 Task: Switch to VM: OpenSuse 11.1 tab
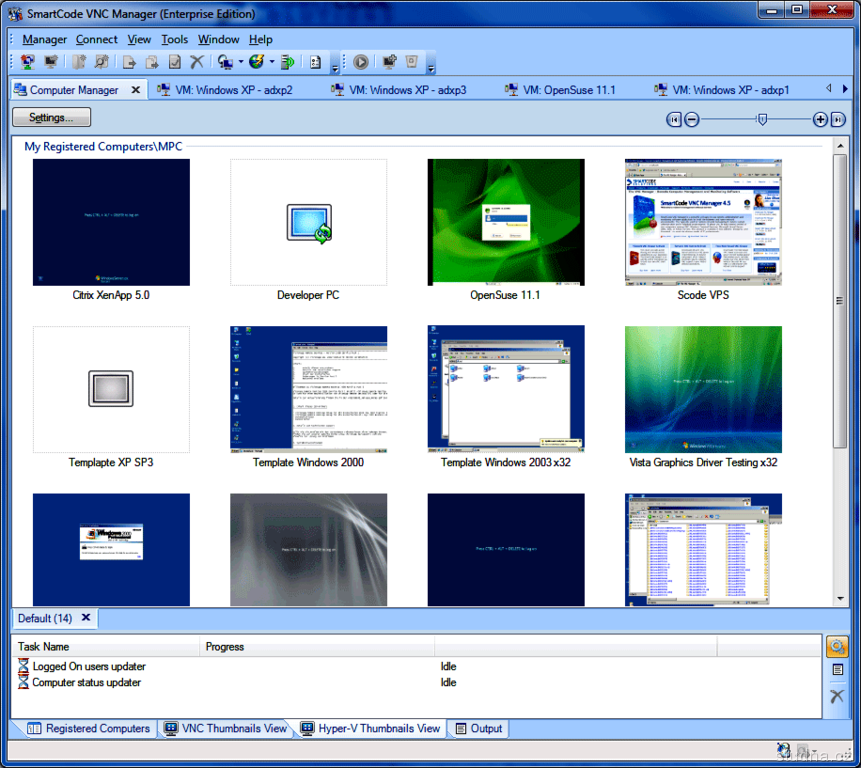tap(568, 90)
